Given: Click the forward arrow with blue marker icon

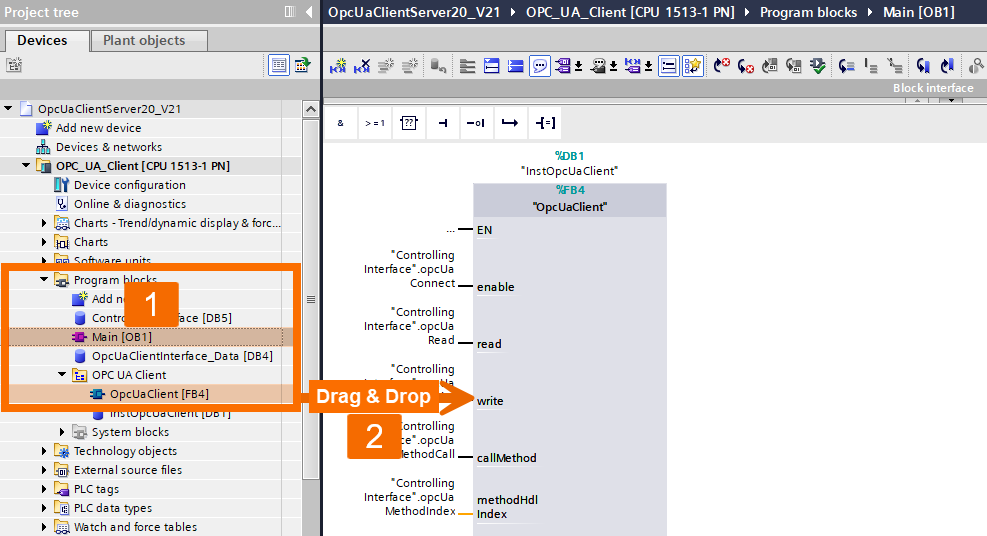Looking at the screenshot, I should click(947, 65).
